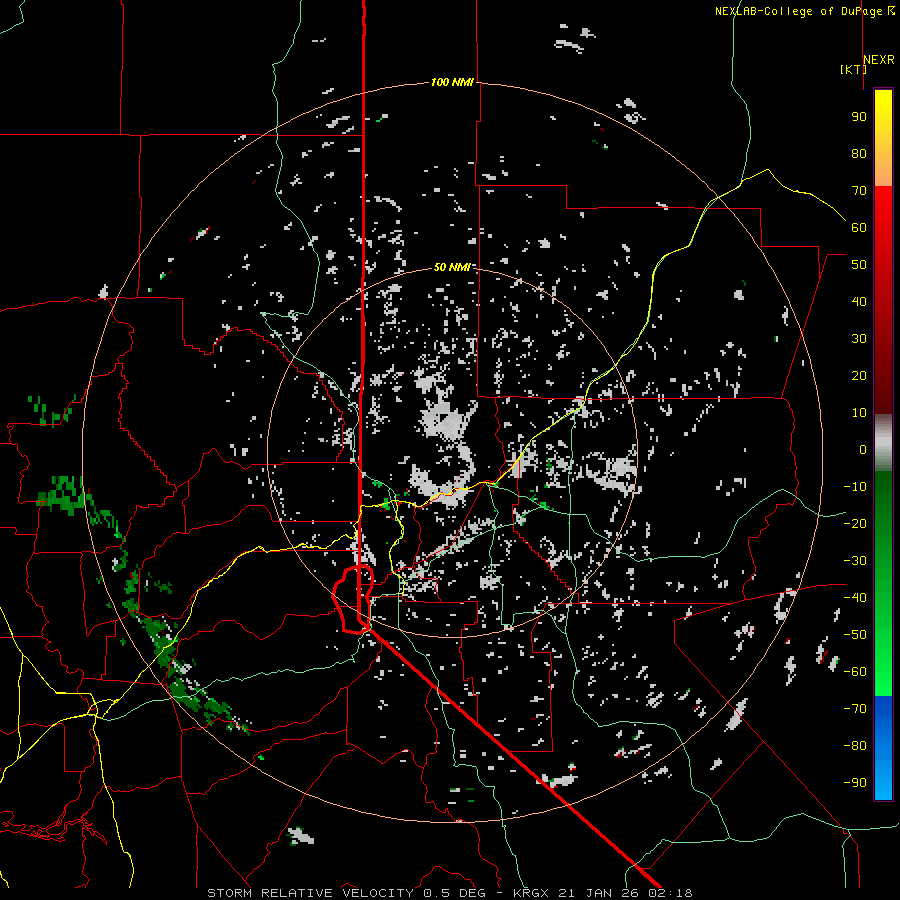Viewport: 900px width, 900px height.
Task: Select the -30 value on velocity scale
Action: 855,561
